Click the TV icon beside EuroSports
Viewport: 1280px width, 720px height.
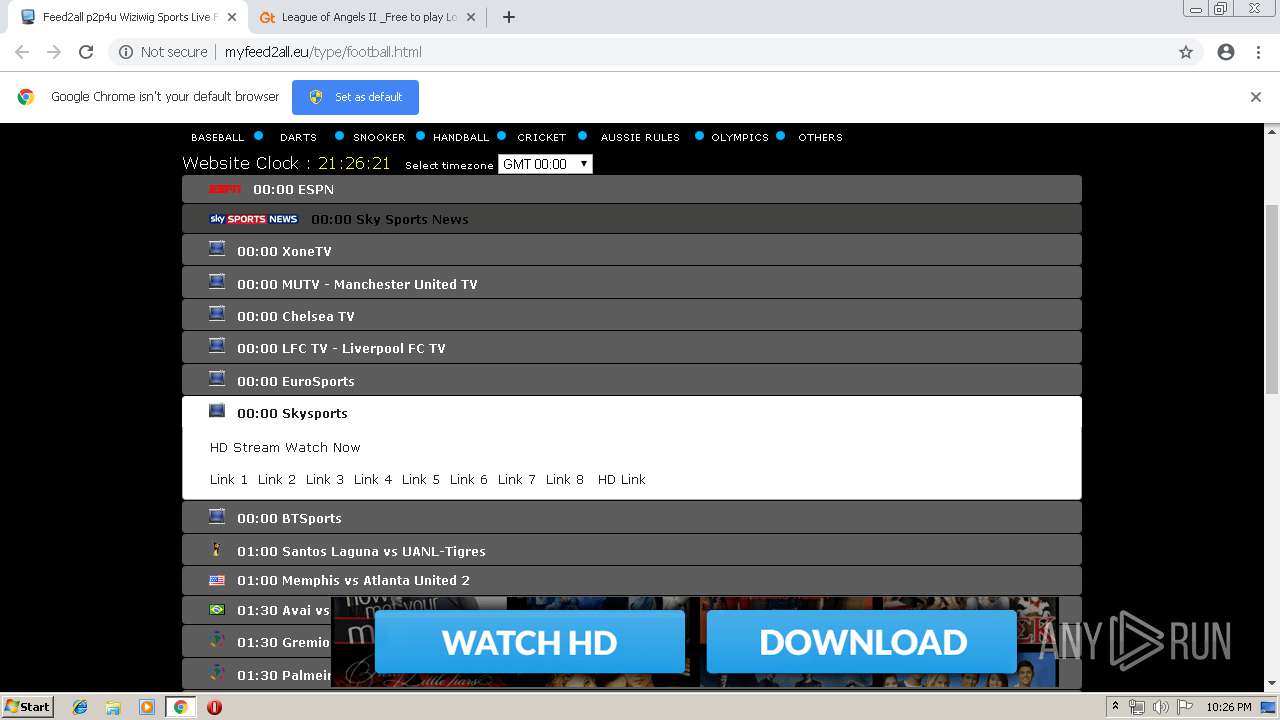click(217, 379)
